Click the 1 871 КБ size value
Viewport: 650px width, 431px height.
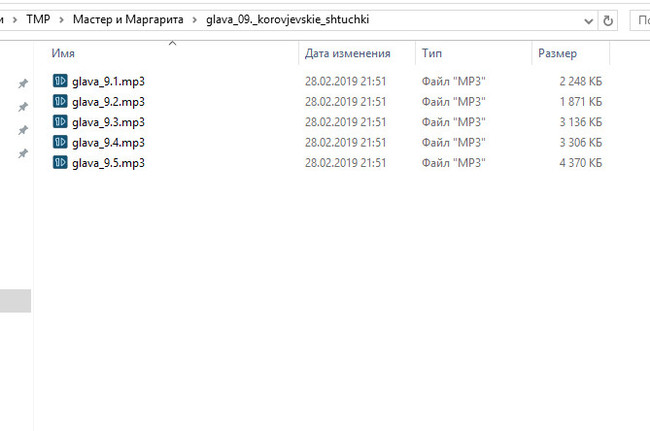click(580, 102)
